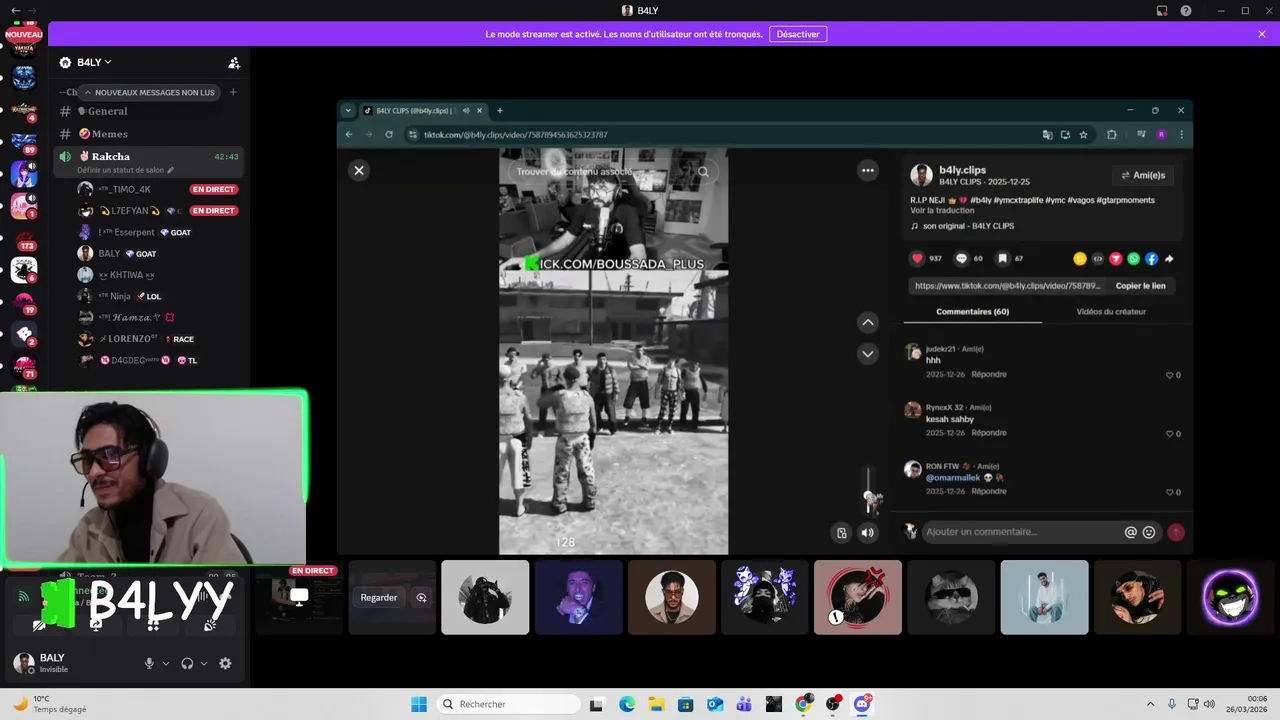The image size is (1280, 720).
Task: Share the video to WhatsApp
Action: tap(1133, 258)
